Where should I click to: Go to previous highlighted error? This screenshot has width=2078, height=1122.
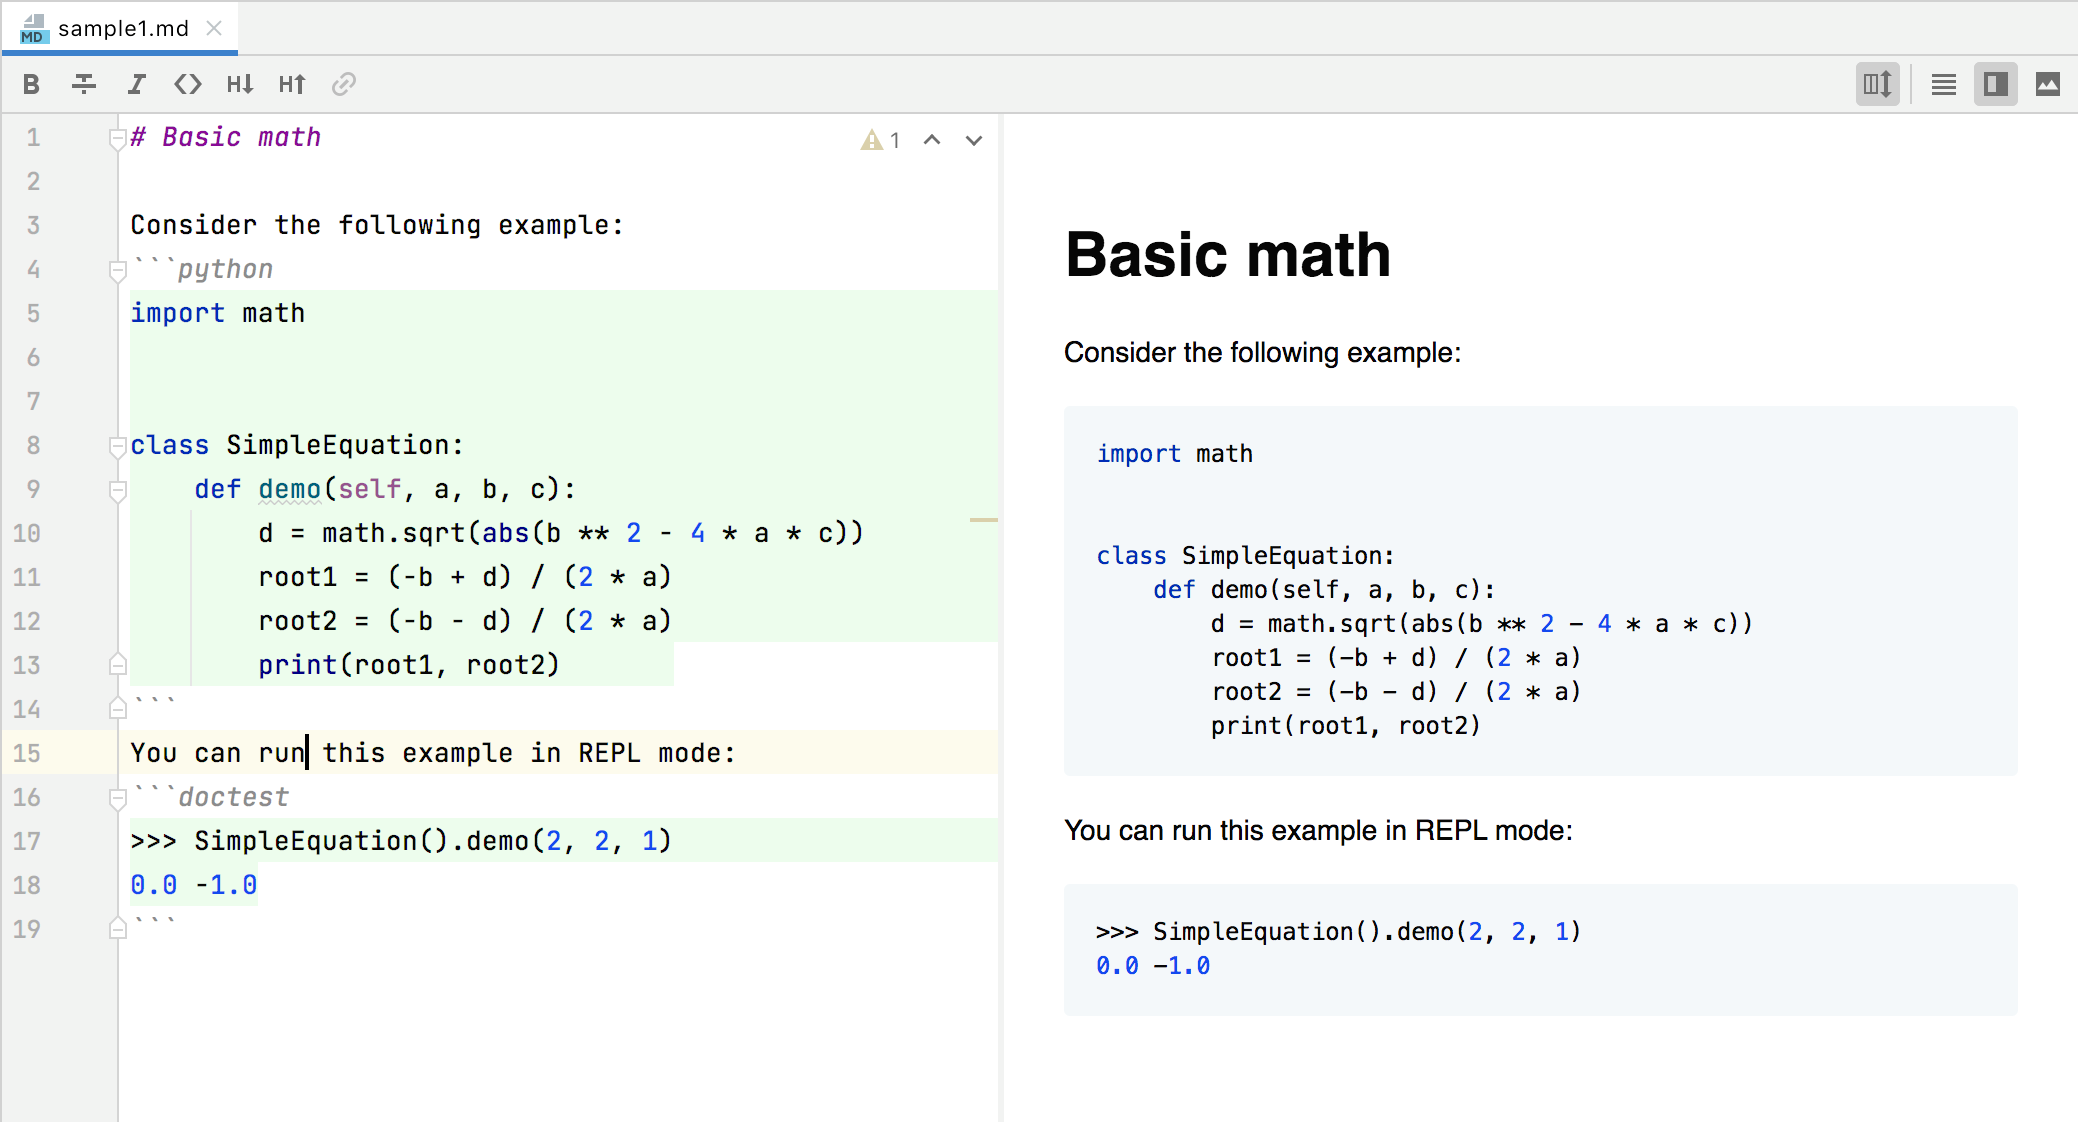pos(932,140)
